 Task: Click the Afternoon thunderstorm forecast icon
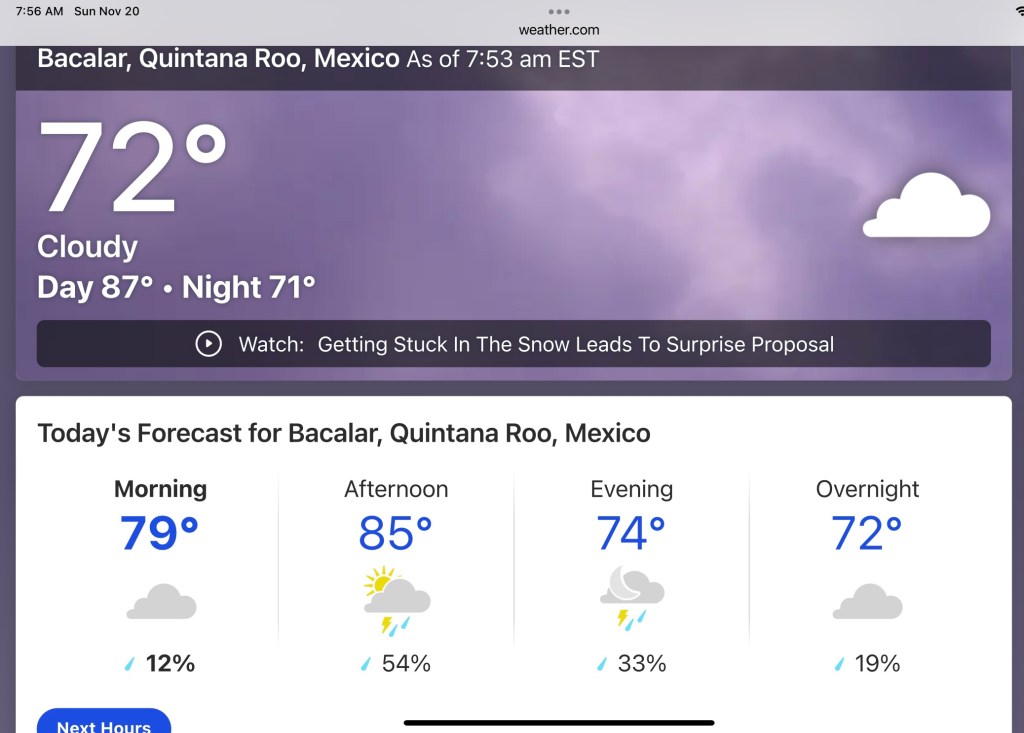pyautogui.click(x=396, y=601)
